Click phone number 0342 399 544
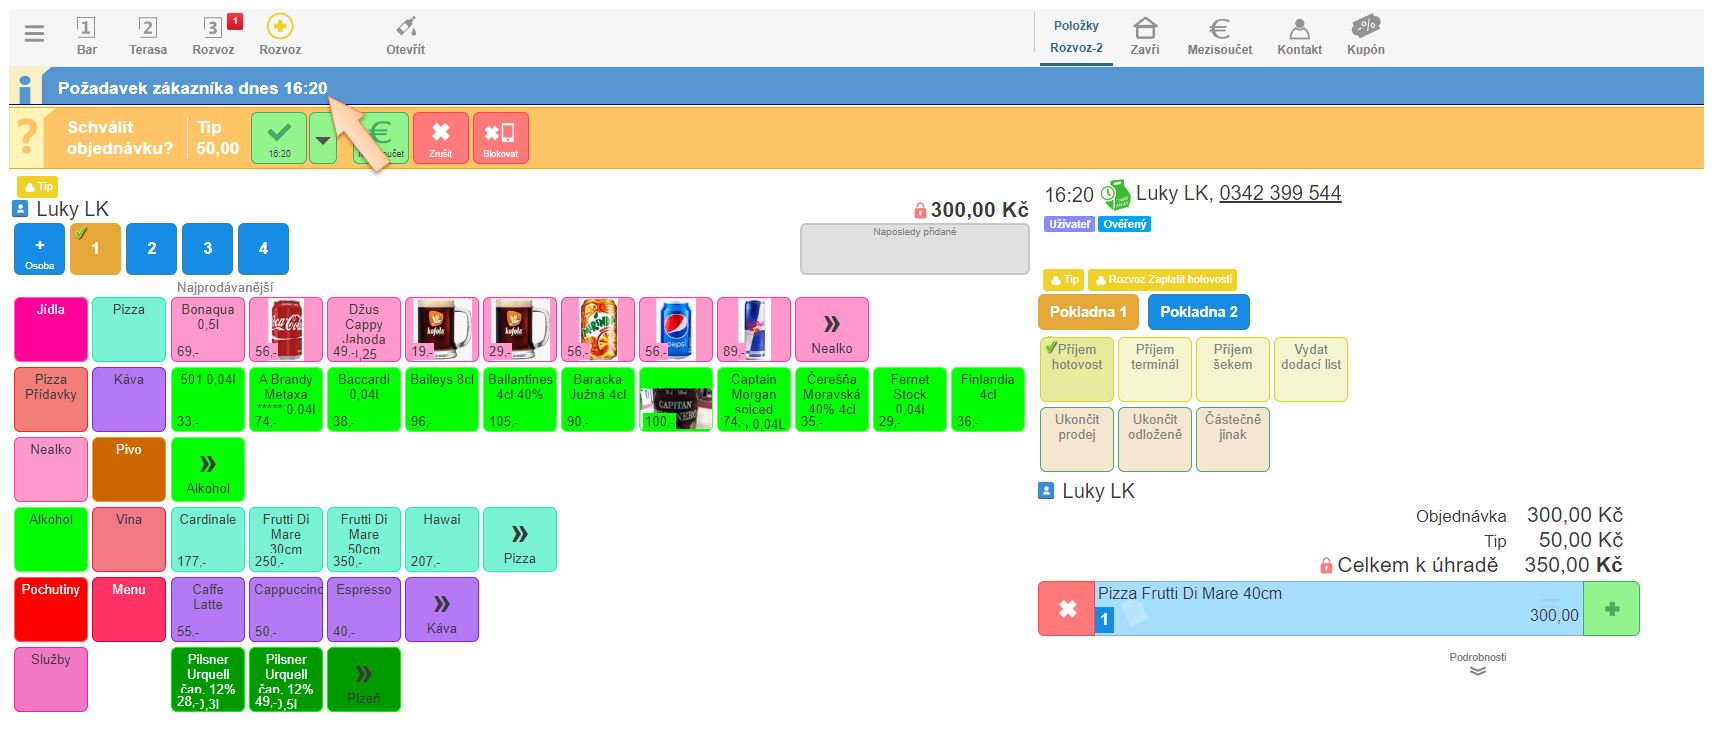Screen dimensions: 1714x746 point(1280,193)
